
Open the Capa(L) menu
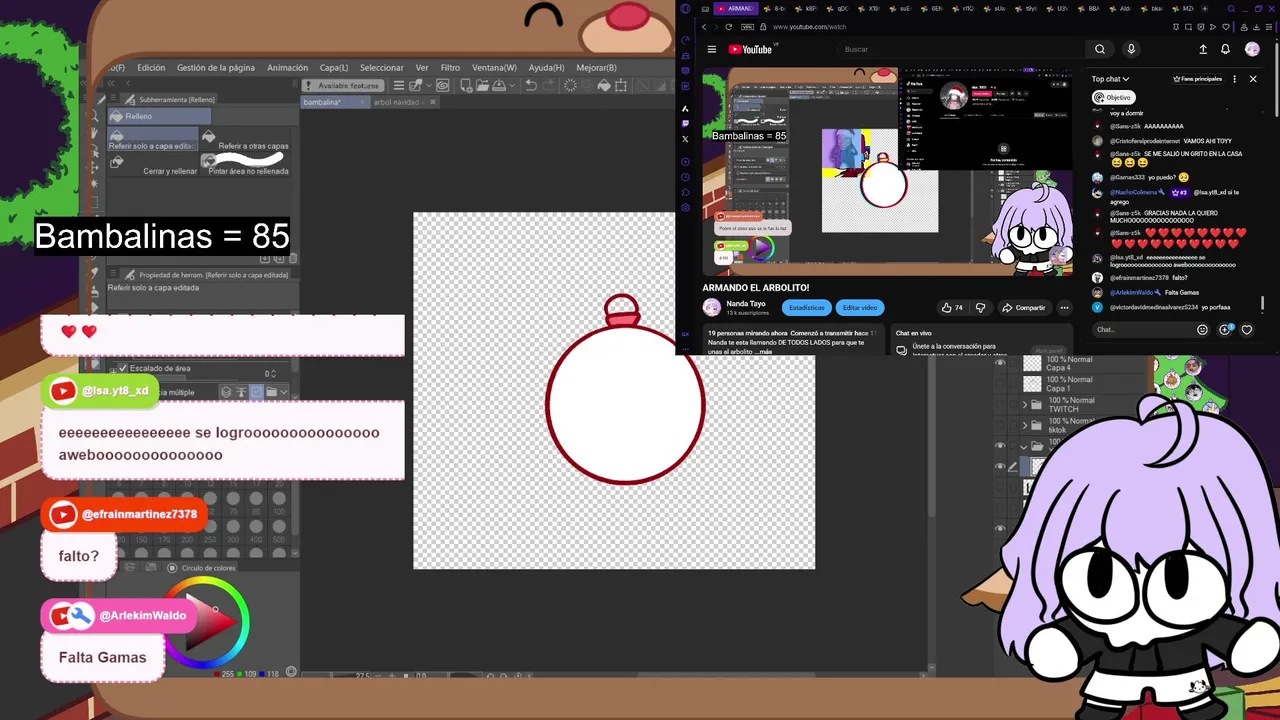tap(334, 68)
